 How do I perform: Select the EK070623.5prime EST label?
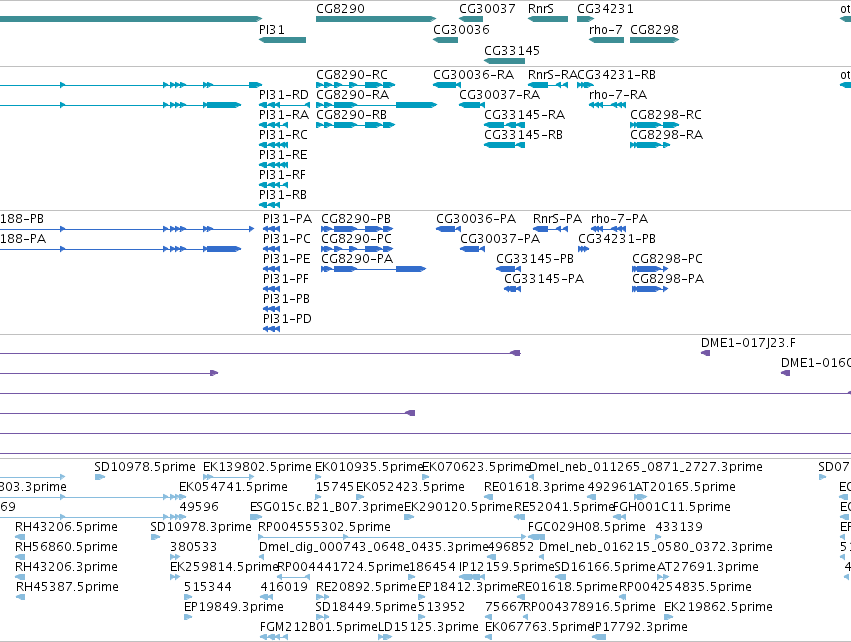click(x=476, y=467)
